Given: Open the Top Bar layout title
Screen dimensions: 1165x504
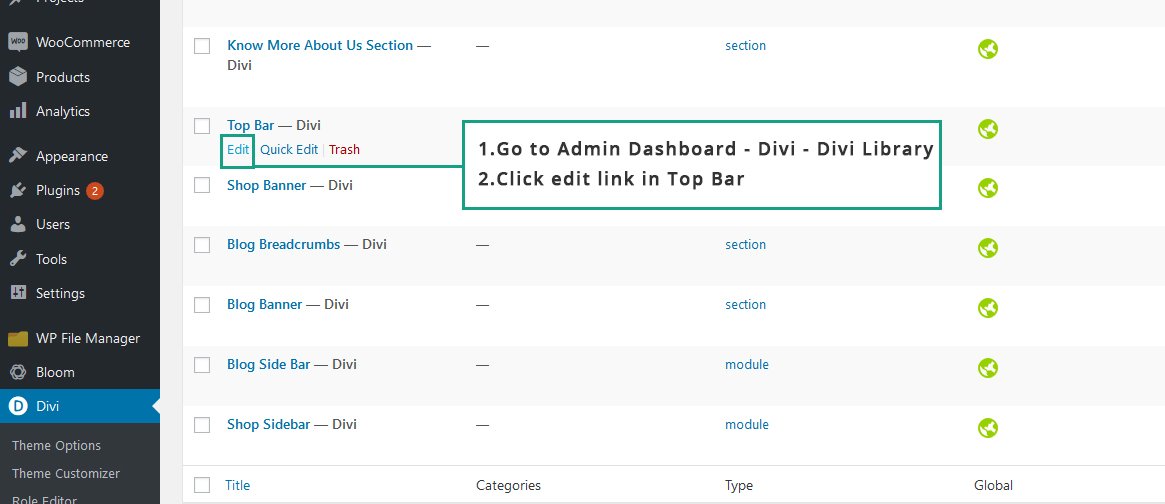Looking at the screenshot, I should [250, 126].
